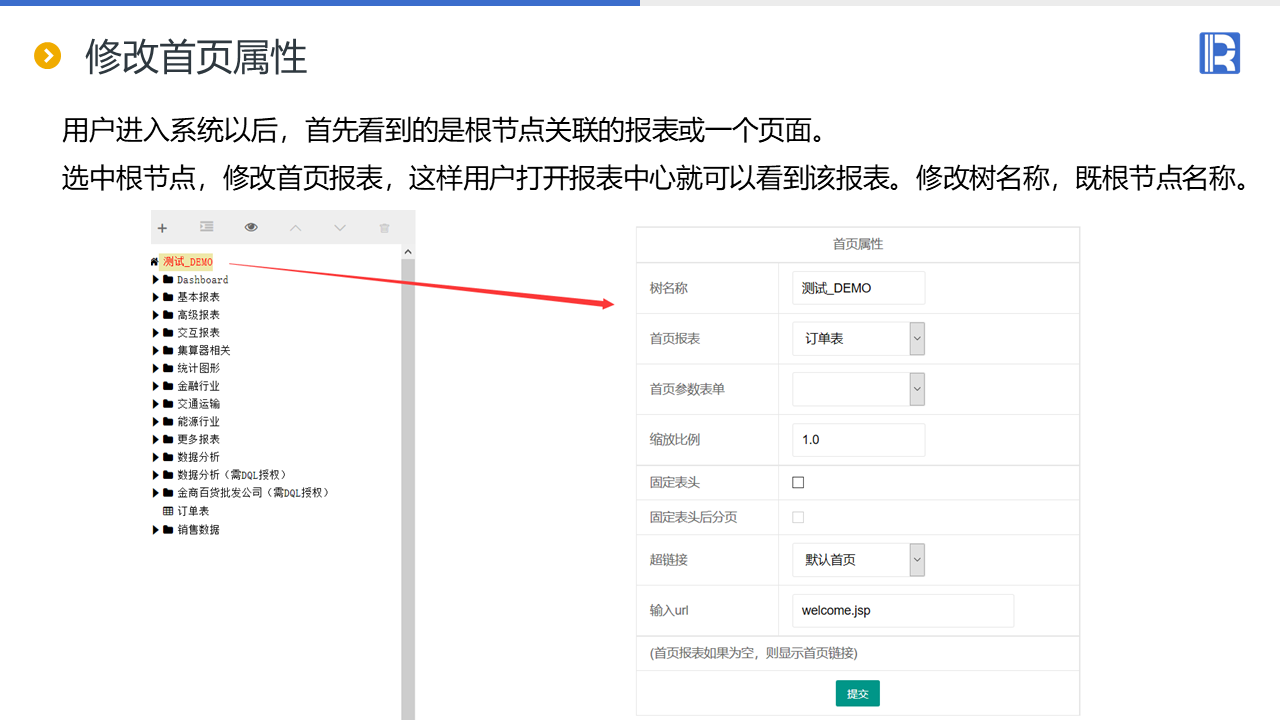Click the folder icon of 统计图形
The height and width of the screenshot is (720, 1280).
click(168, 368)
